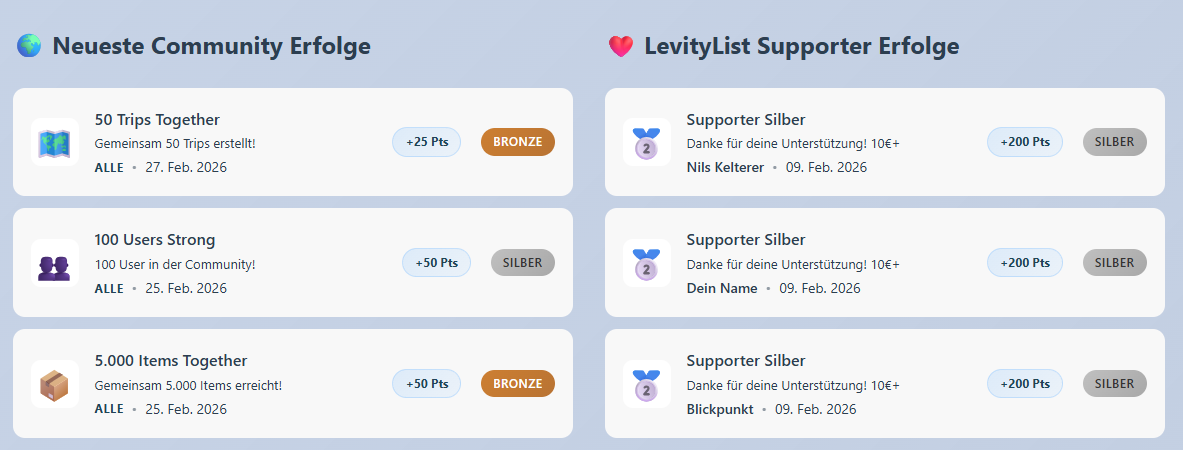Click +200 Pts in Nils Kelterer's card

pyautogui.click(x=1025, y=142)
